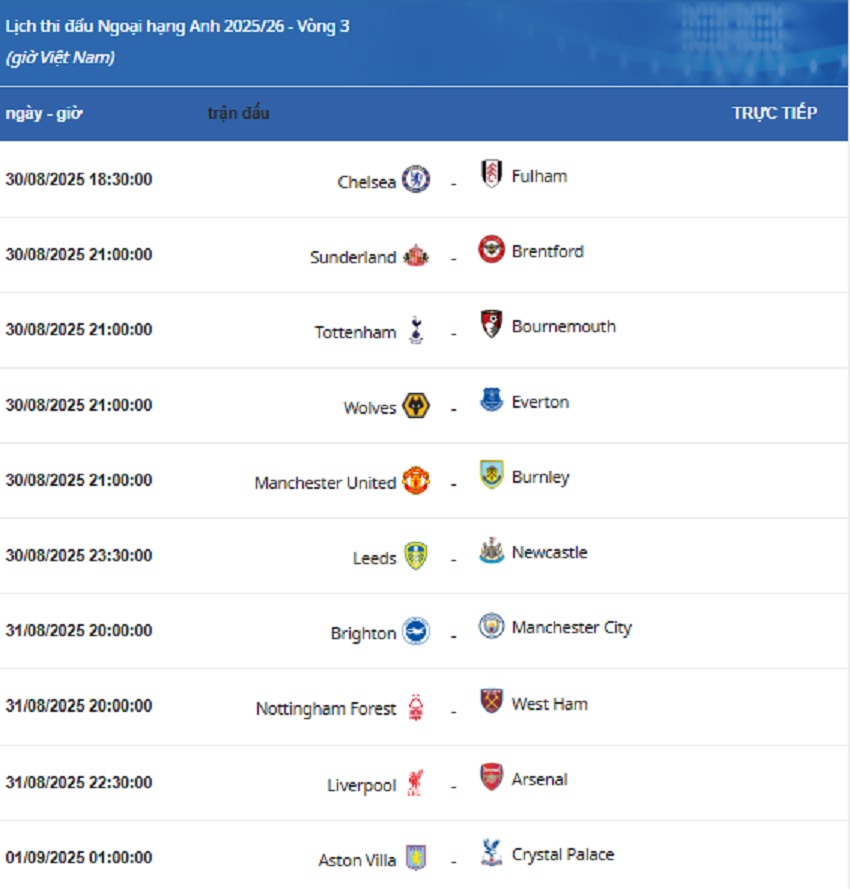The width and height of the screenshot is (850, 889).
Task: Click the Arsenal cannon crest
Action: pyautogui.click(x=491, y=777)
